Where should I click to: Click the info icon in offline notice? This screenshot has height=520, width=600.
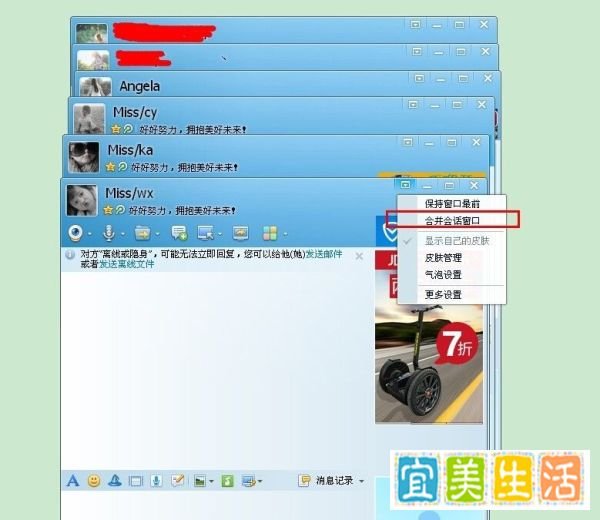(x=70, y=254)
